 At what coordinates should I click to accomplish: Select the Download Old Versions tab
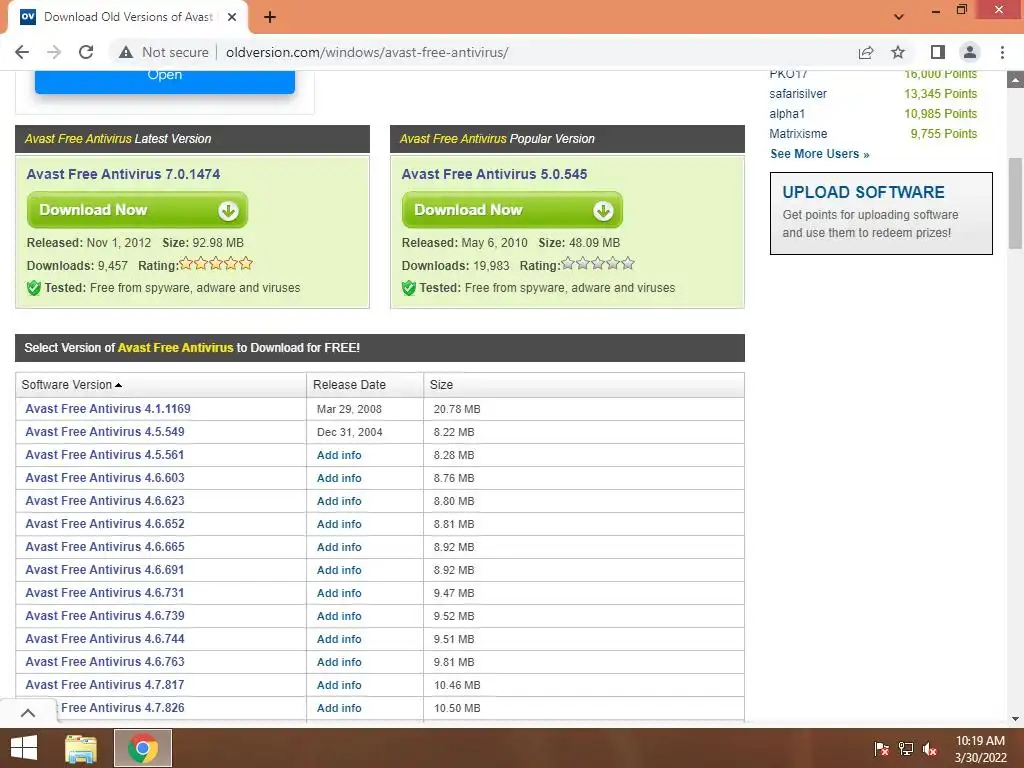pos(127,17)
